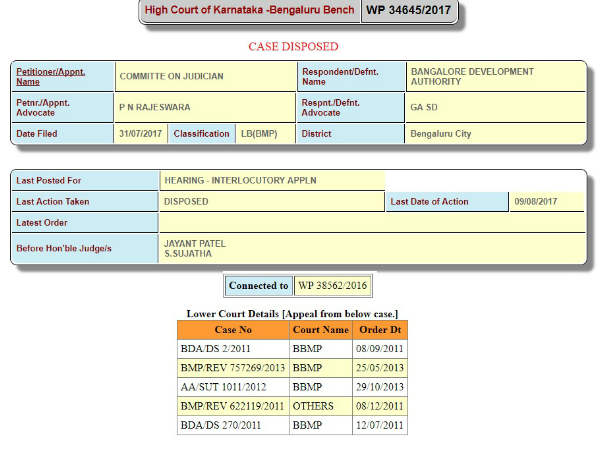The image size is (600, 450).
Task: Select case AA/SUT 1011/2012
Action: click(223, 387)
